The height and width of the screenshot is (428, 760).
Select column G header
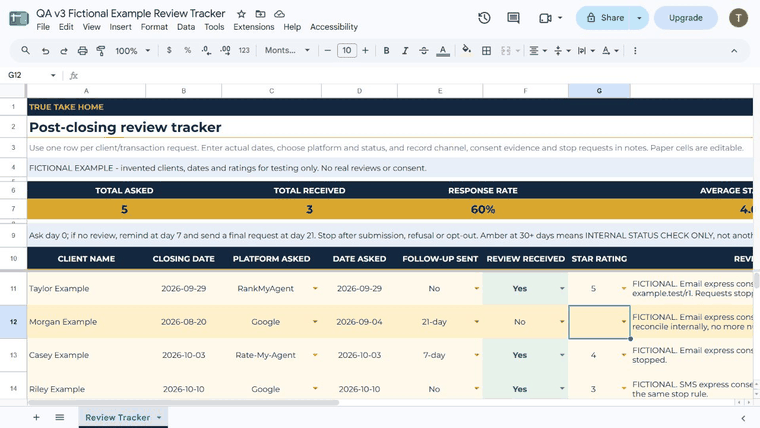599,91
